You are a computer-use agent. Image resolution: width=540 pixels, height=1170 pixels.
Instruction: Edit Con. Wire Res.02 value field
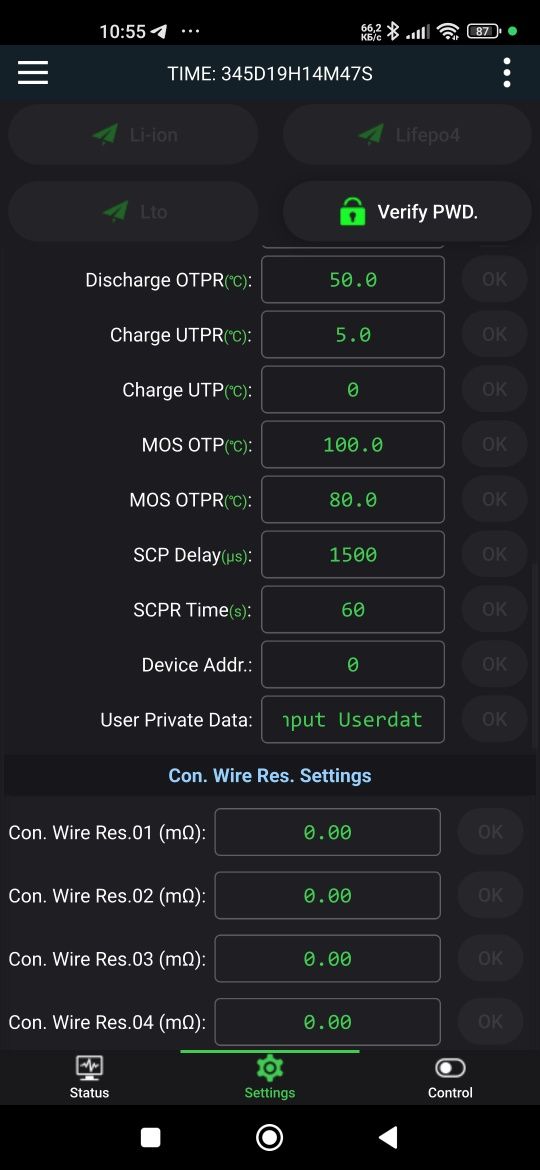pyautogui.click(x=327, y=895)
